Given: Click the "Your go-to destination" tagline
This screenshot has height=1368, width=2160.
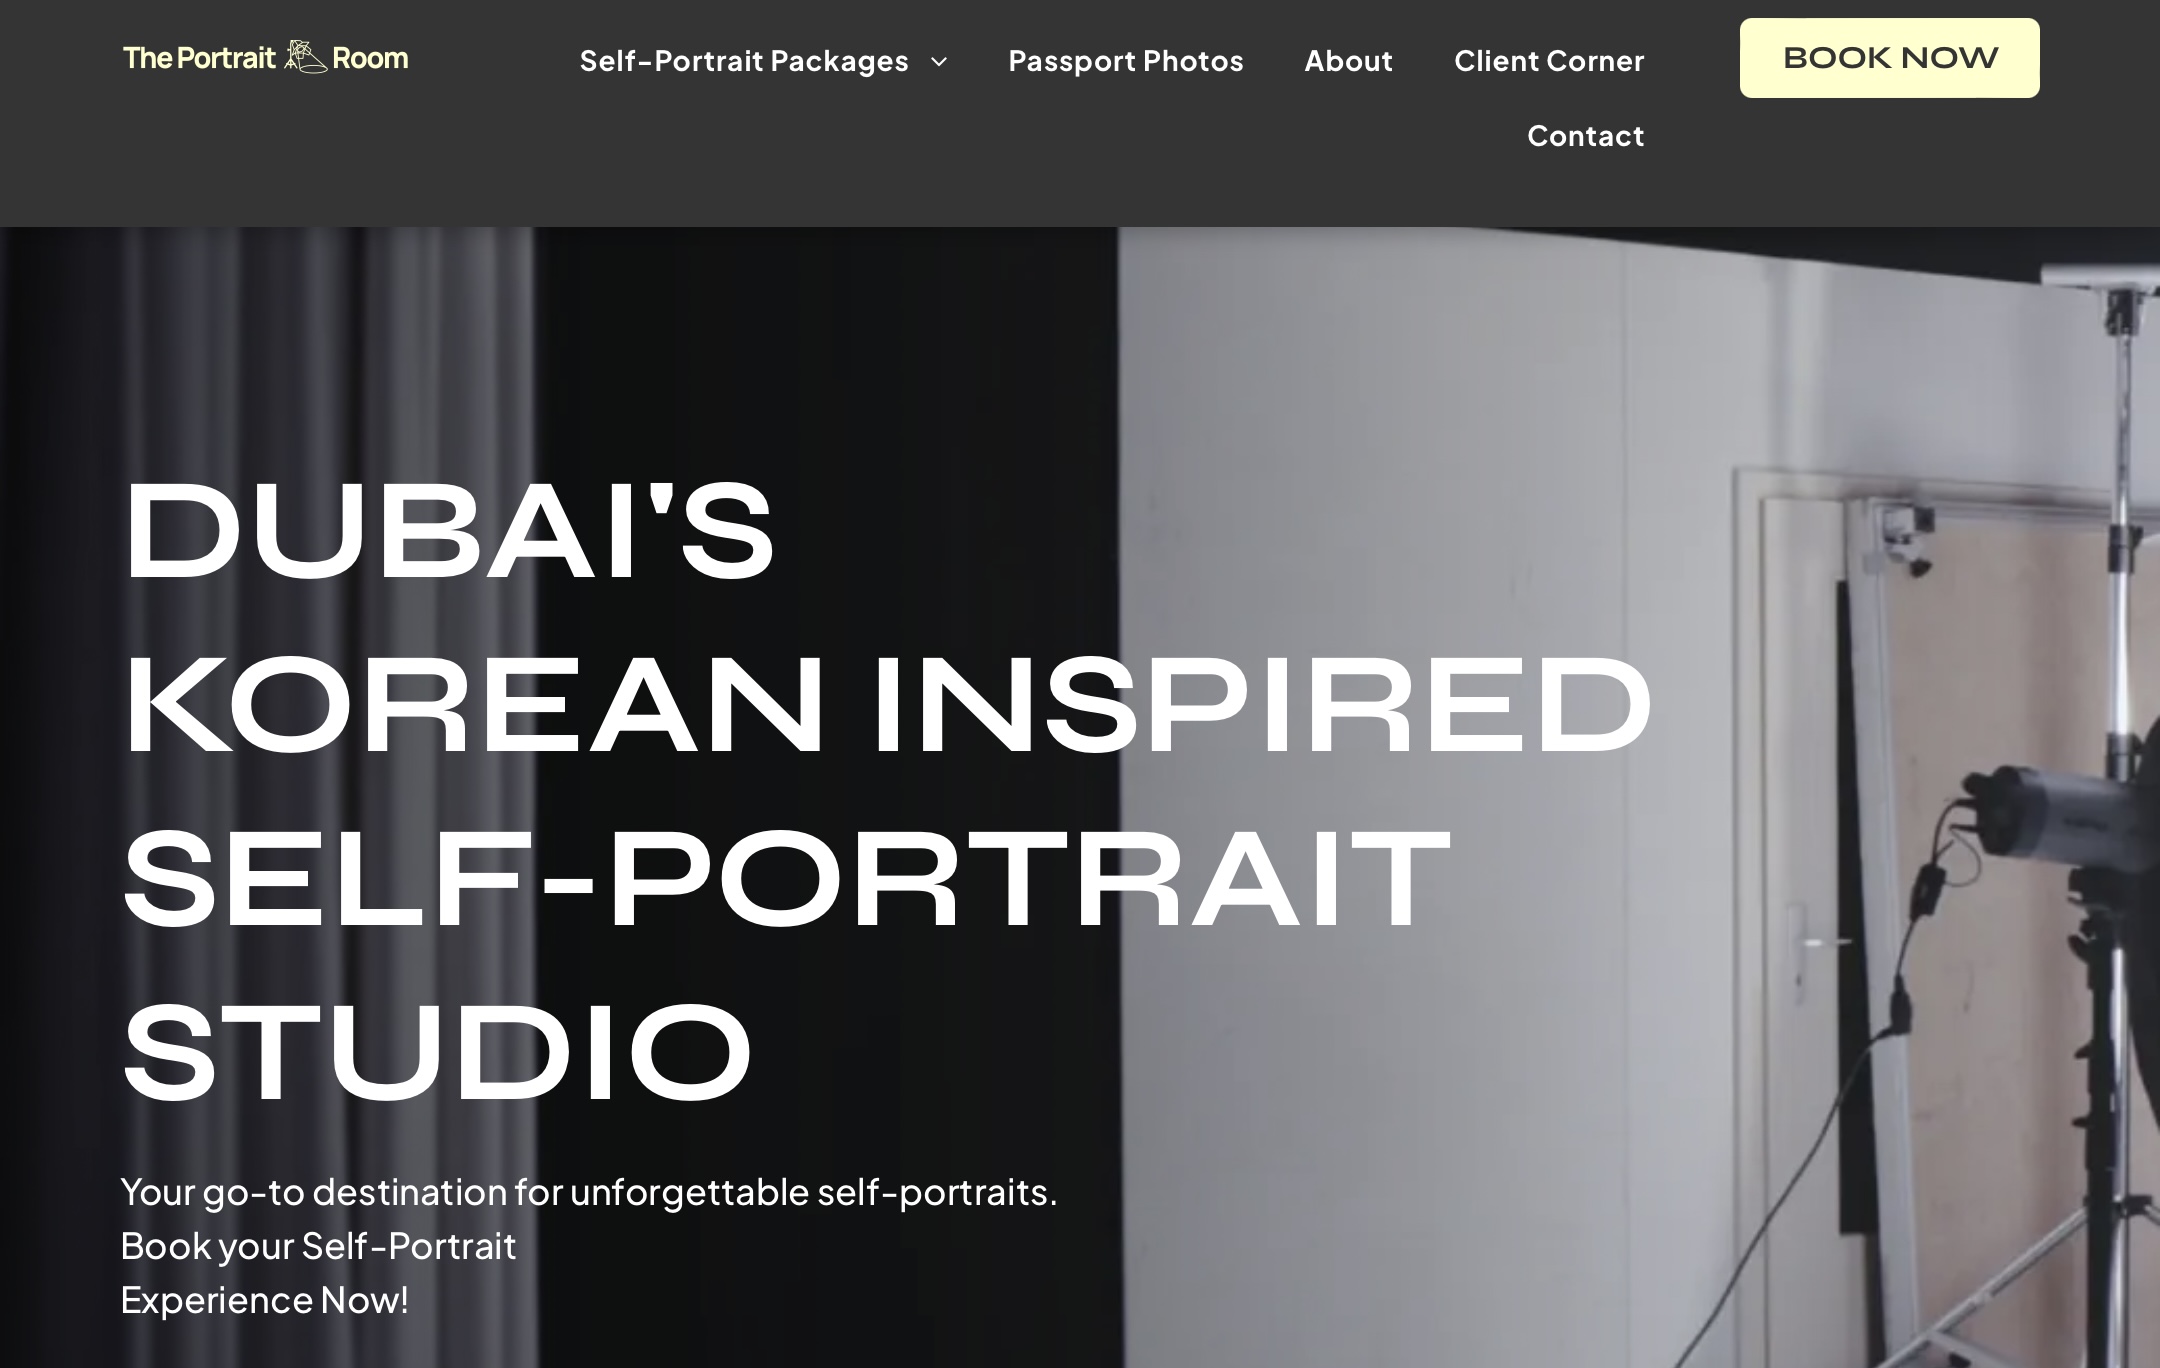Looking at the screenshot, I should point(589,1192).
